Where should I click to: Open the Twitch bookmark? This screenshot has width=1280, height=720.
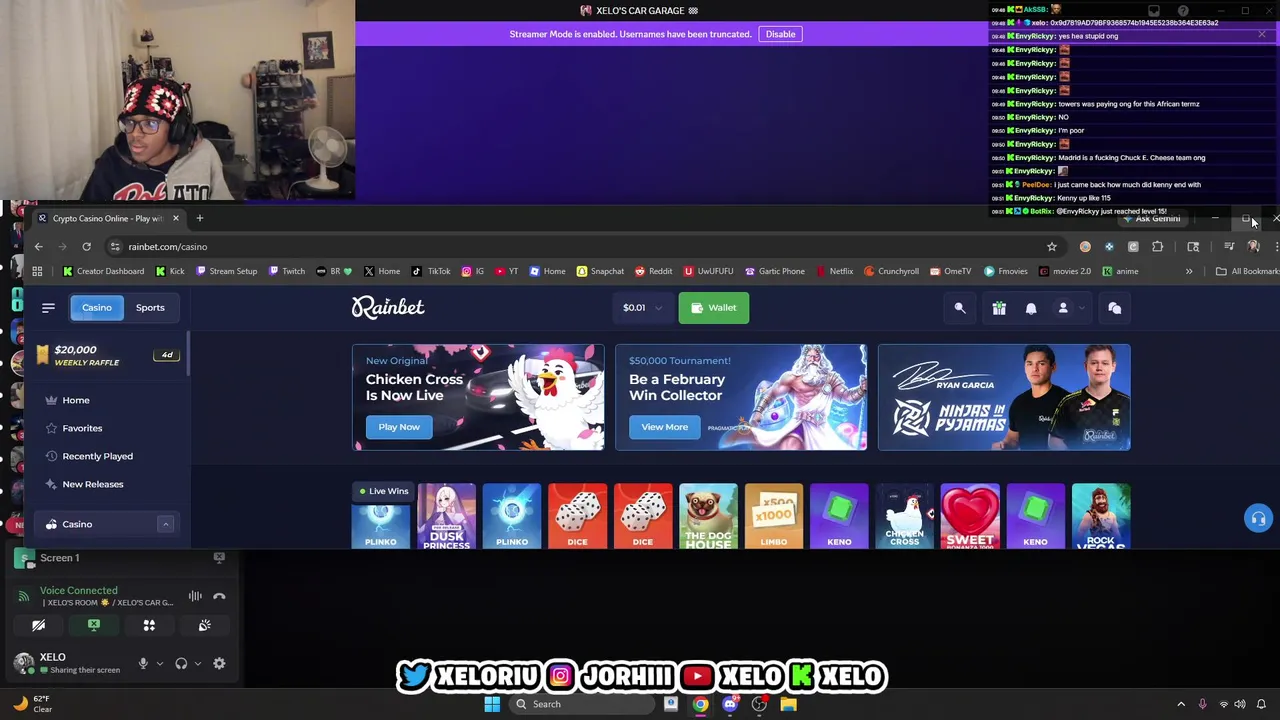pos(286,271)
